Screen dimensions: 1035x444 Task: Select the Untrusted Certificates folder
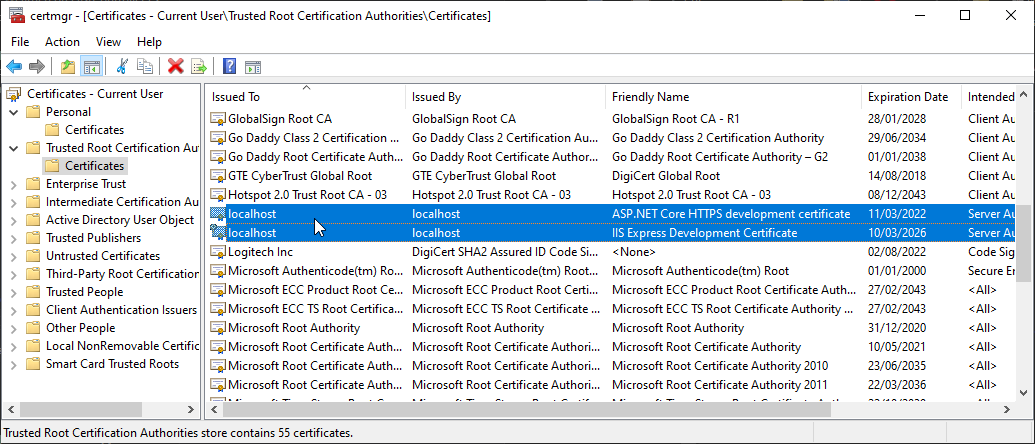(x=103, y=256)
